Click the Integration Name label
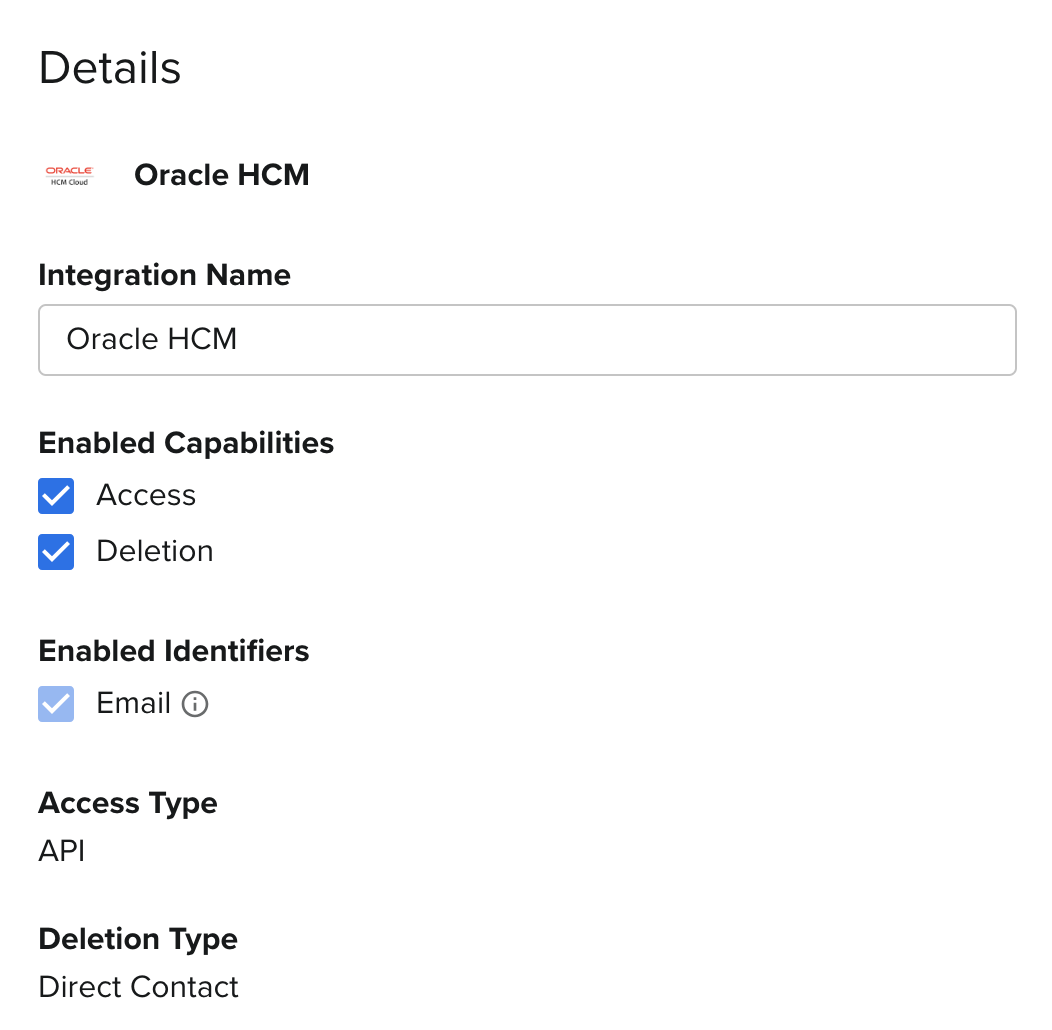This screenshot has height=1030, width=1052. [x=164, y=275]
